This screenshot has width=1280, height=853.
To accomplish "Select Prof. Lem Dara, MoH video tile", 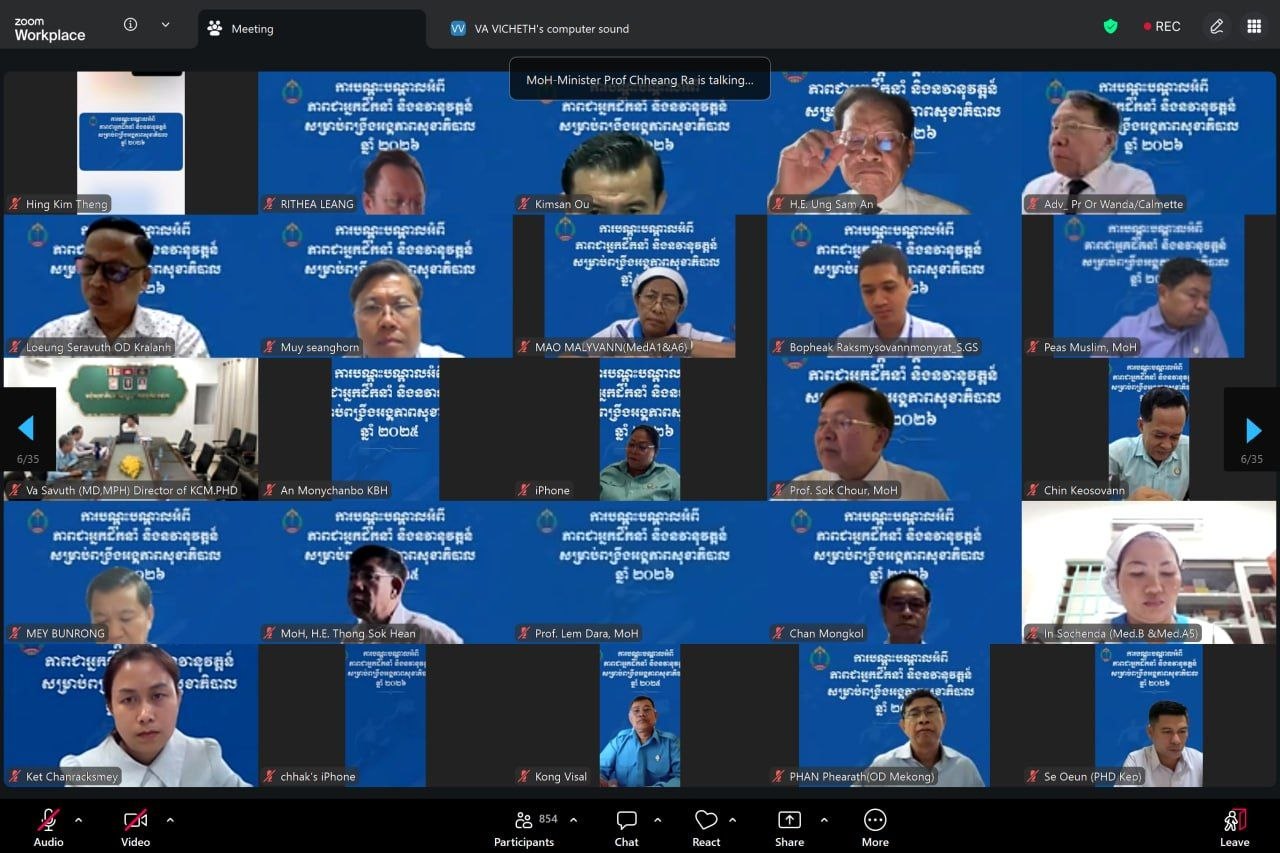I will tap(640, 572).
